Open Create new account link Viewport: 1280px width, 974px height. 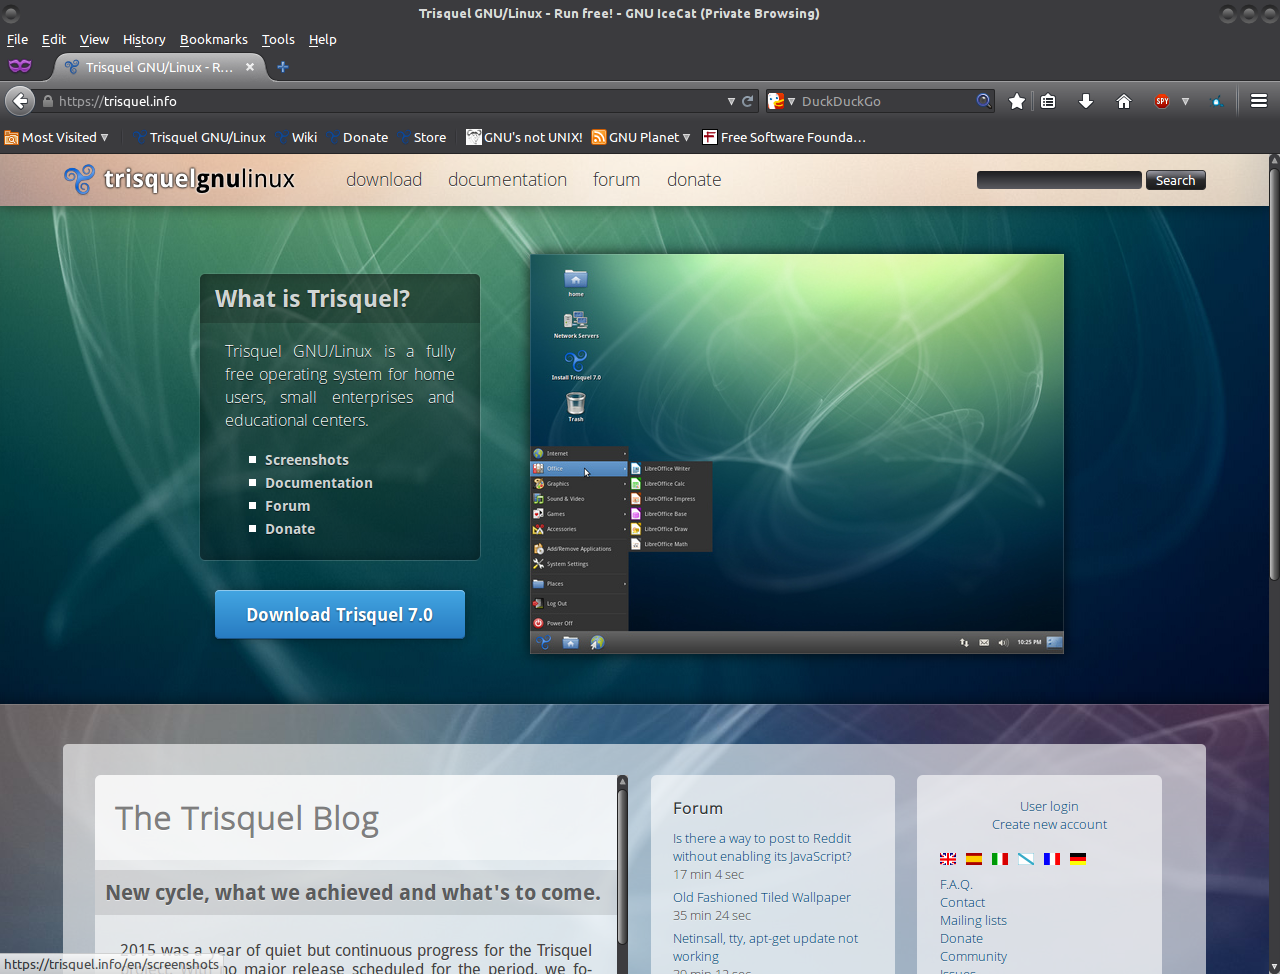coord(1049,824)
